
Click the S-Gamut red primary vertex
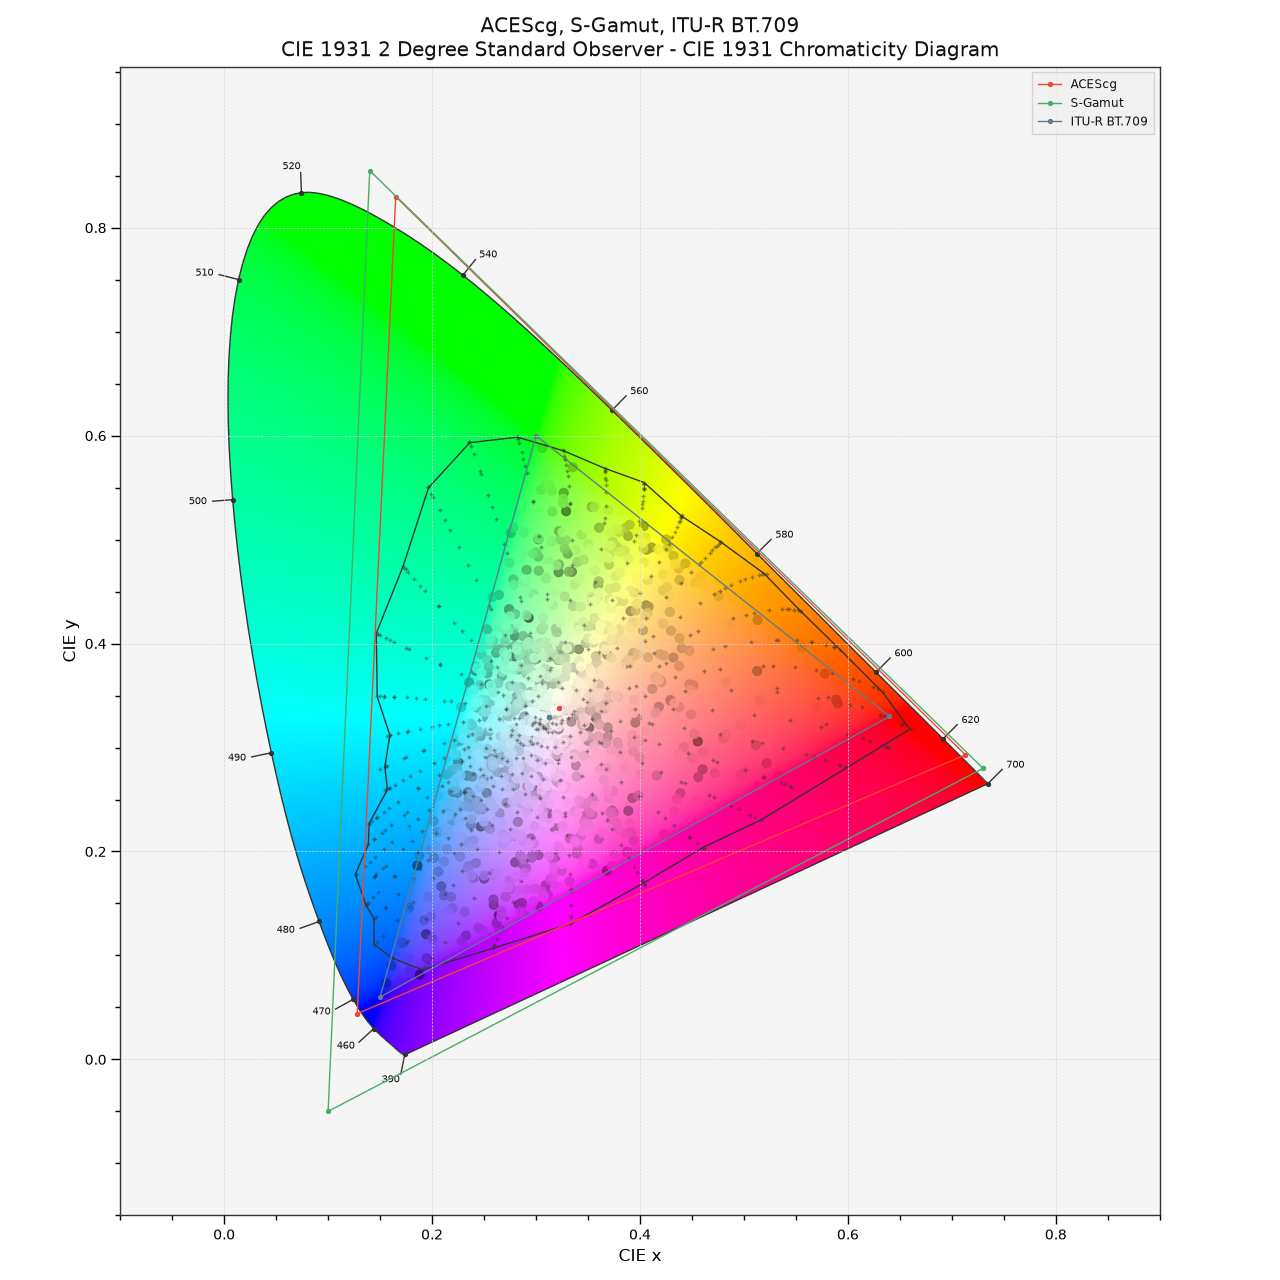pos(983,768)
